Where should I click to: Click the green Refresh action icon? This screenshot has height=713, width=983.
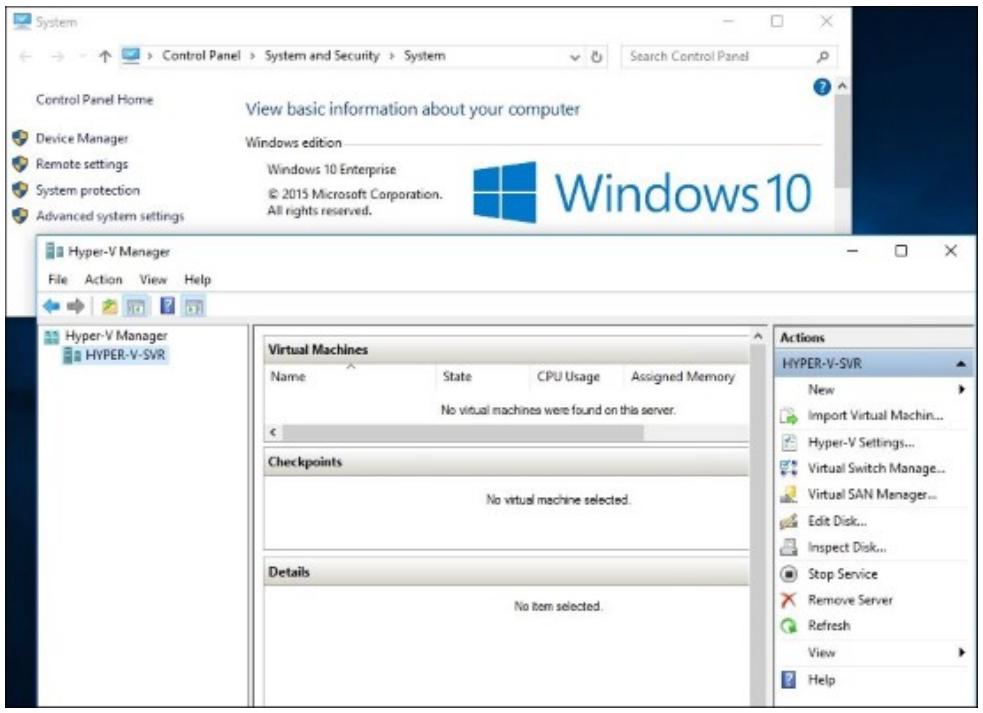(x=789, y=626)
